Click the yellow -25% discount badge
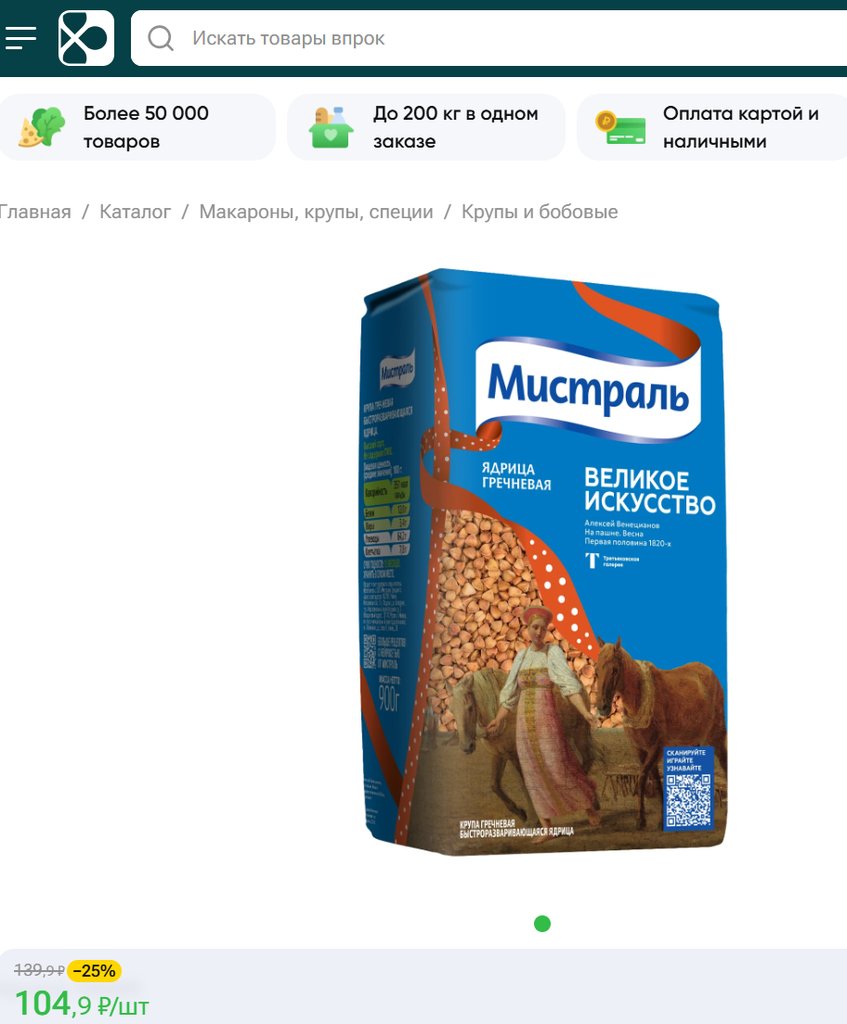Image resolution: width=847 pixels, height=1024 pixels. click(95, 971)
